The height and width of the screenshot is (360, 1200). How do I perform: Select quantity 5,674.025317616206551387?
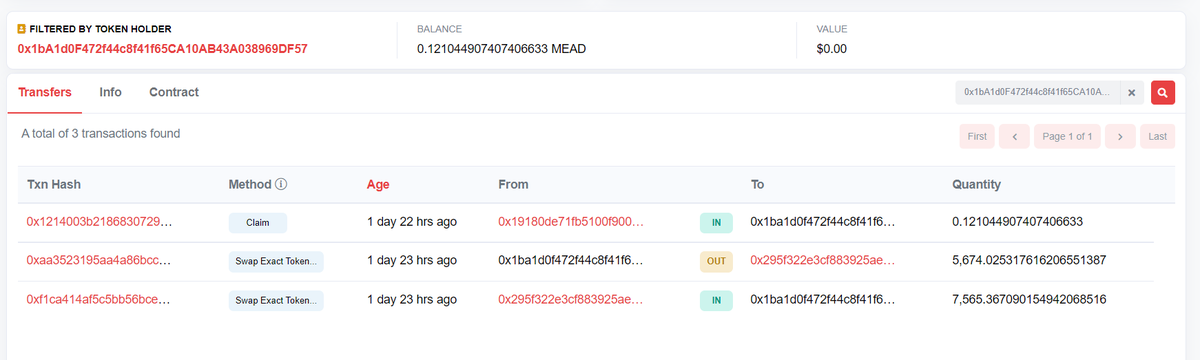point(1029,260)
